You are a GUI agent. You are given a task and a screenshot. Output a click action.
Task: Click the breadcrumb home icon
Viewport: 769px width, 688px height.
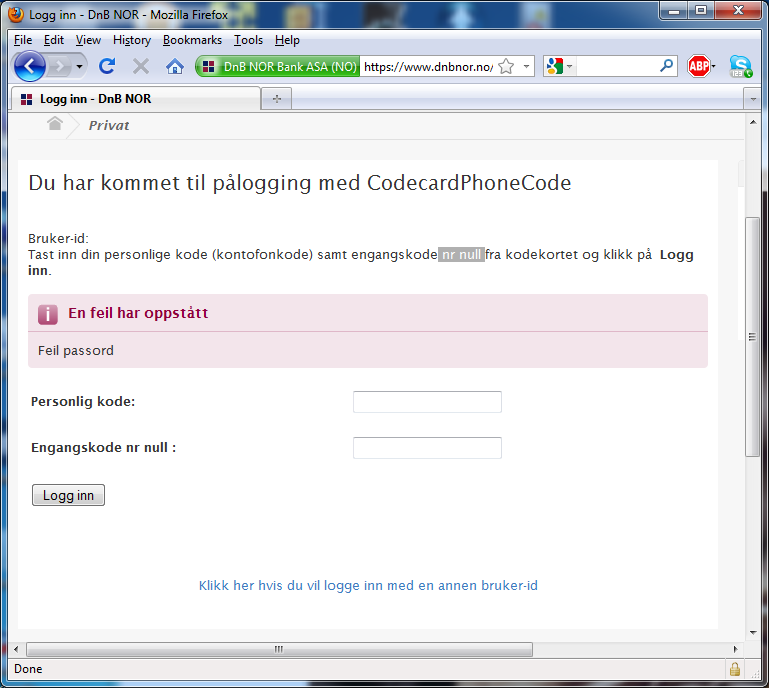click(x=55, y=124)
